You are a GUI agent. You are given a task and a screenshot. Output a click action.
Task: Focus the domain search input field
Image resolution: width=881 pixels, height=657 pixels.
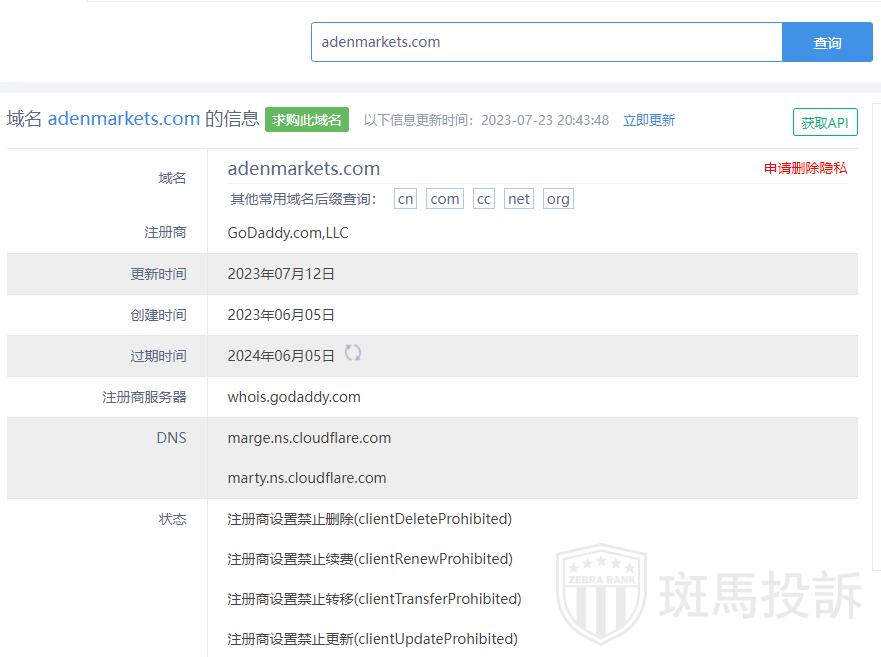point(546,42)
